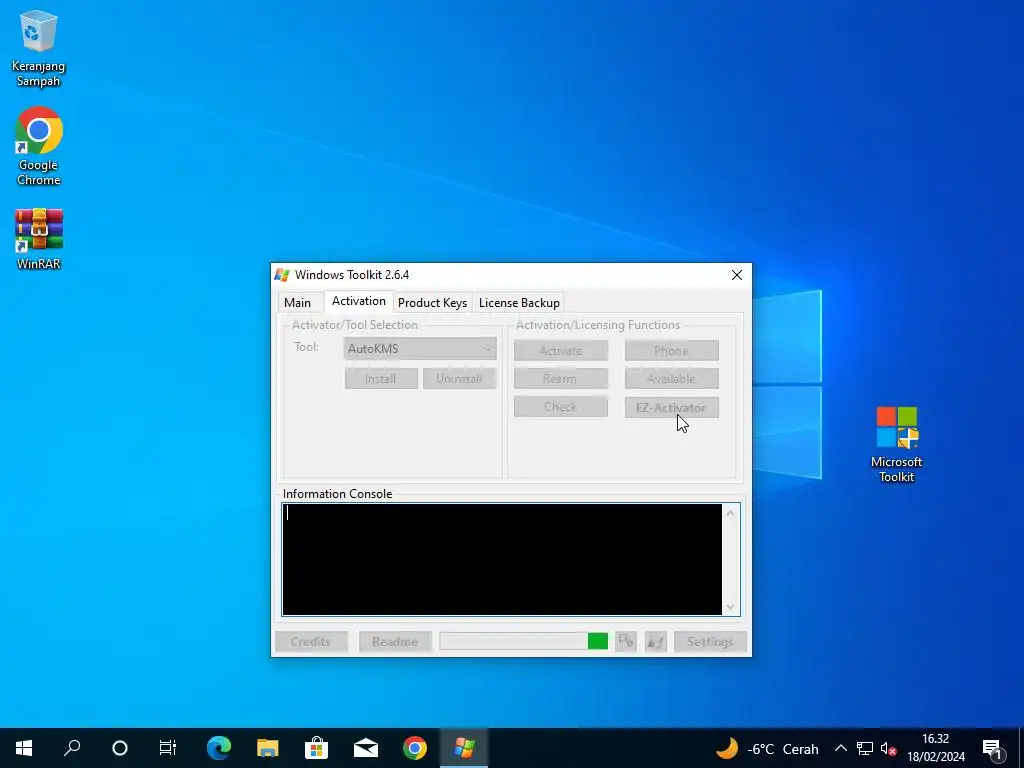Image resolution: width=1024 pixels, height=768 pixels.
Task: Select WinRAR desktop shortcut
Action: point(39,239)
